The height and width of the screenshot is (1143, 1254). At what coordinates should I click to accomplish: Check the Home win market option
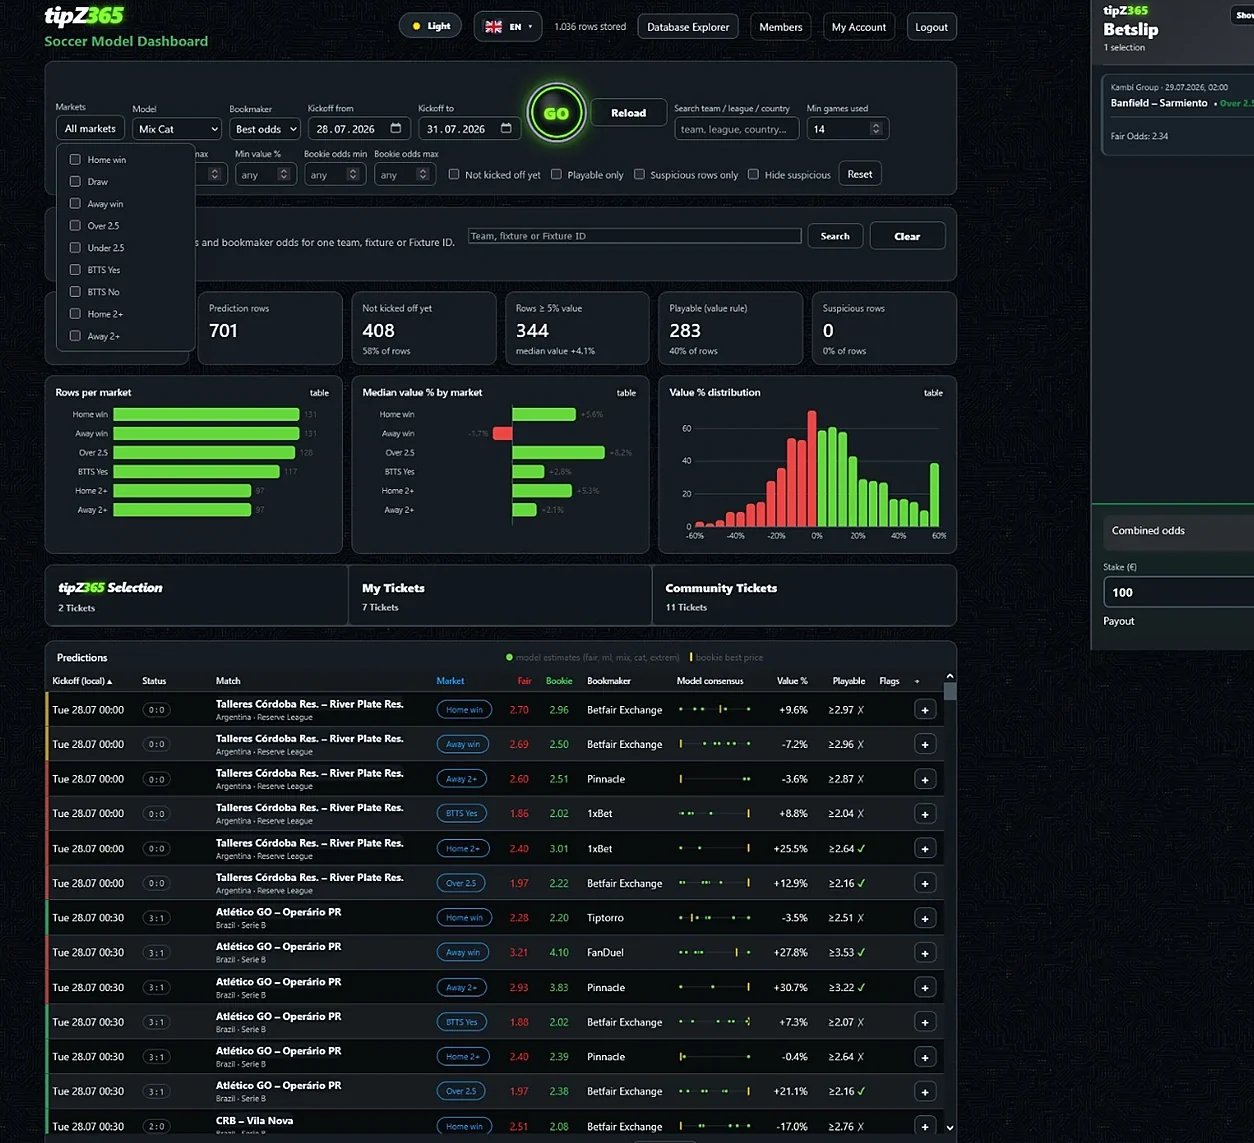coord(75,159)
